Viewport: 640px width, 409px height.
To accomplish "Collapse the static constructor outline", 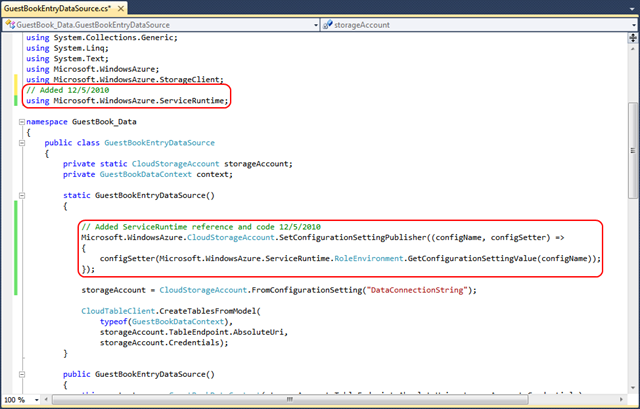I will (x=22, y=196).
